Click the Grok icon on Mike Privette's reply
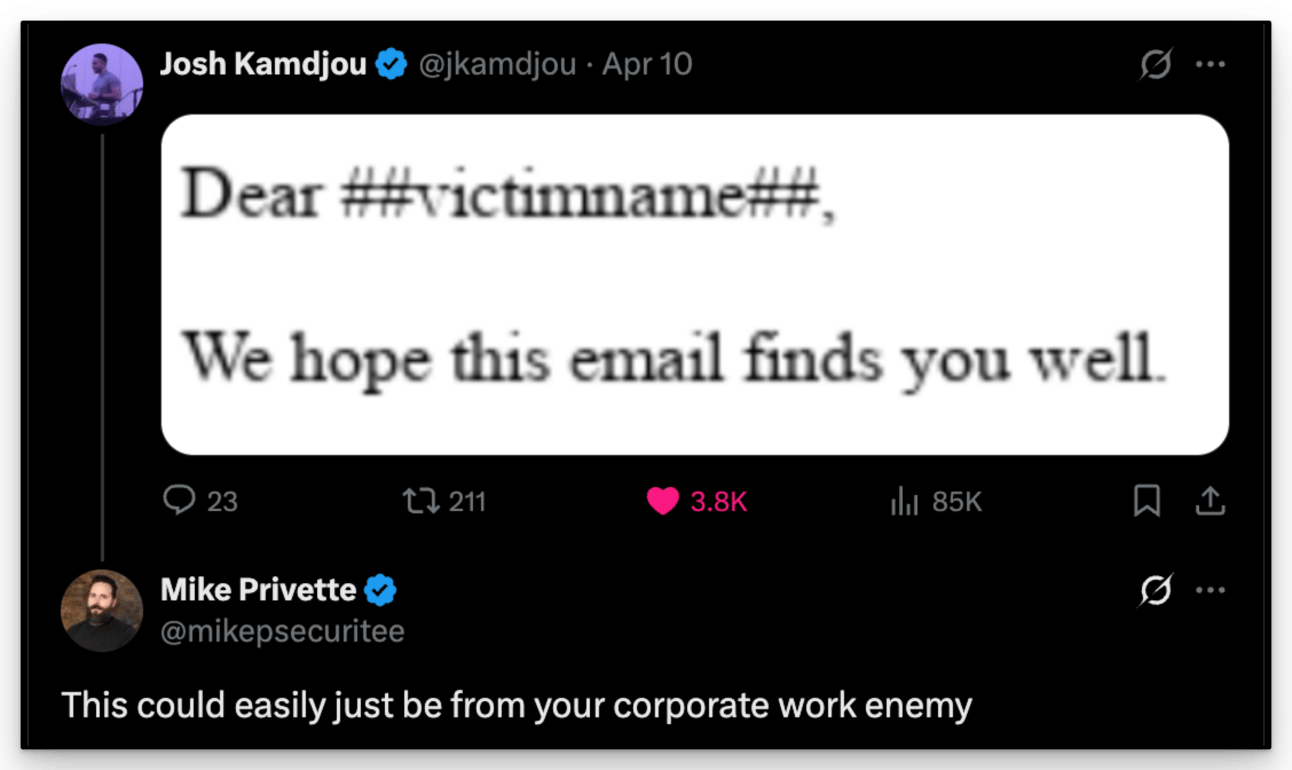 pos(1156,590)
